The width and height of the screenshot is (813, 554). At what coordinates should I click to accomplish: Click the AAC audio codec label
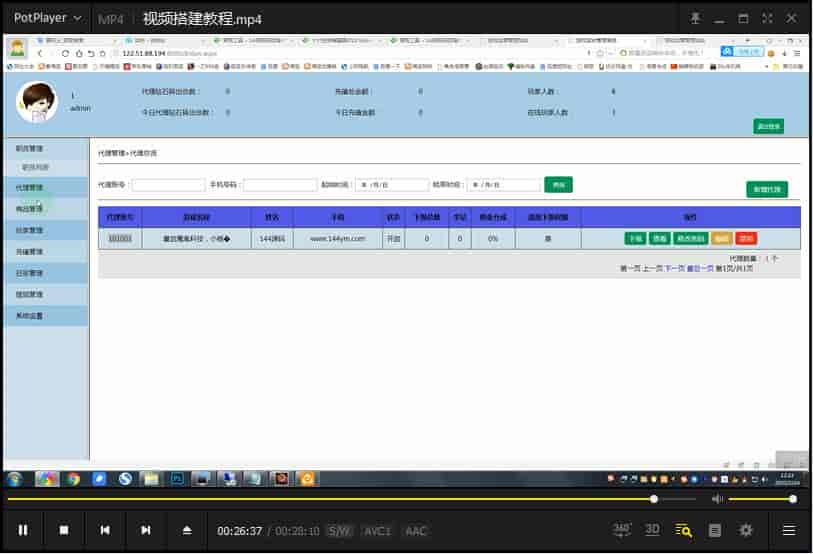[416, 531]
